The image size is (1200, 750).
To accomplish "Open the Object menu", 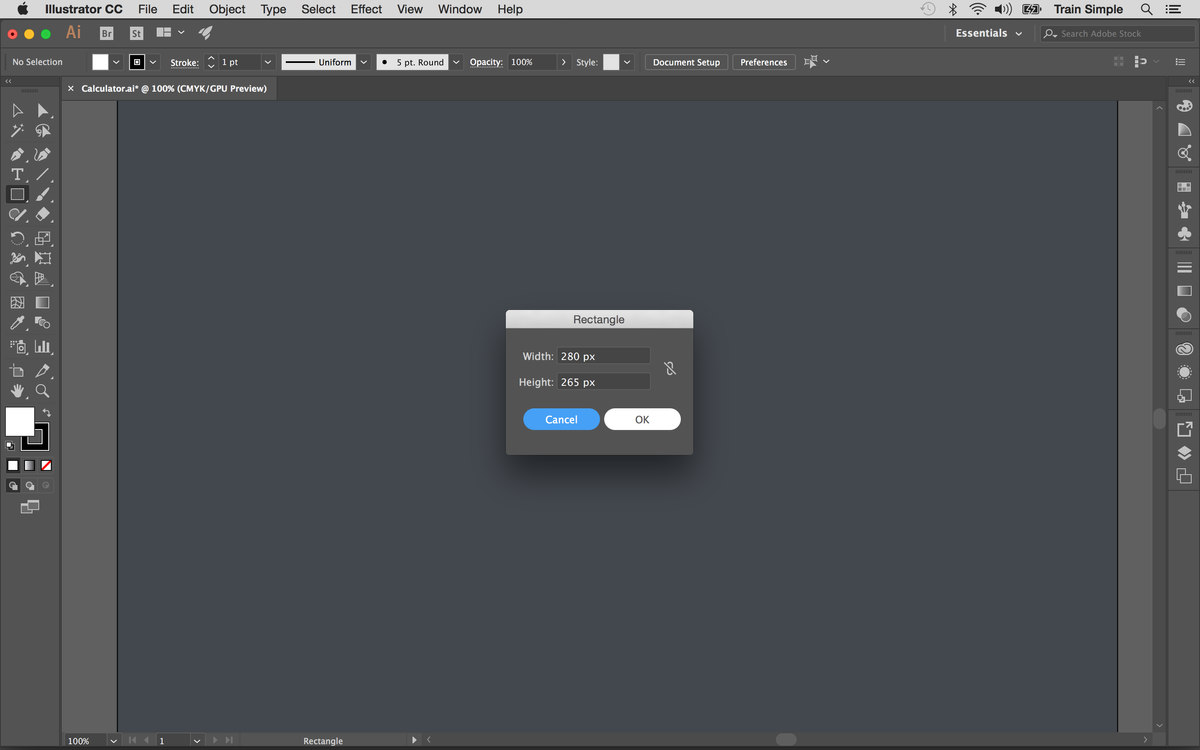I will click(226, 9).
